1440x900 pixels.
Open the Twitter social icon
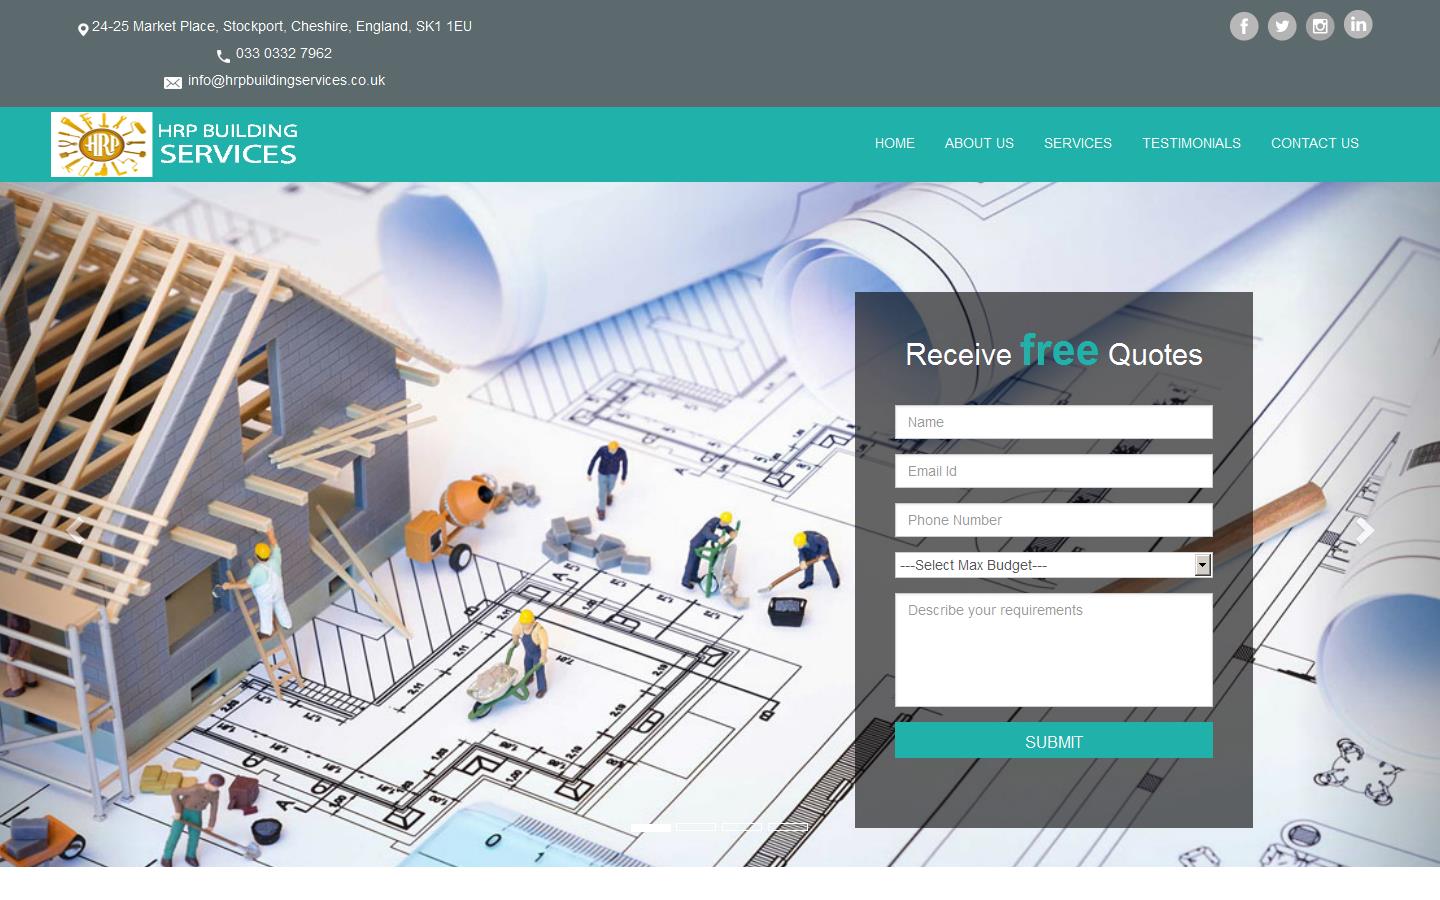(x=1282, y=26)
